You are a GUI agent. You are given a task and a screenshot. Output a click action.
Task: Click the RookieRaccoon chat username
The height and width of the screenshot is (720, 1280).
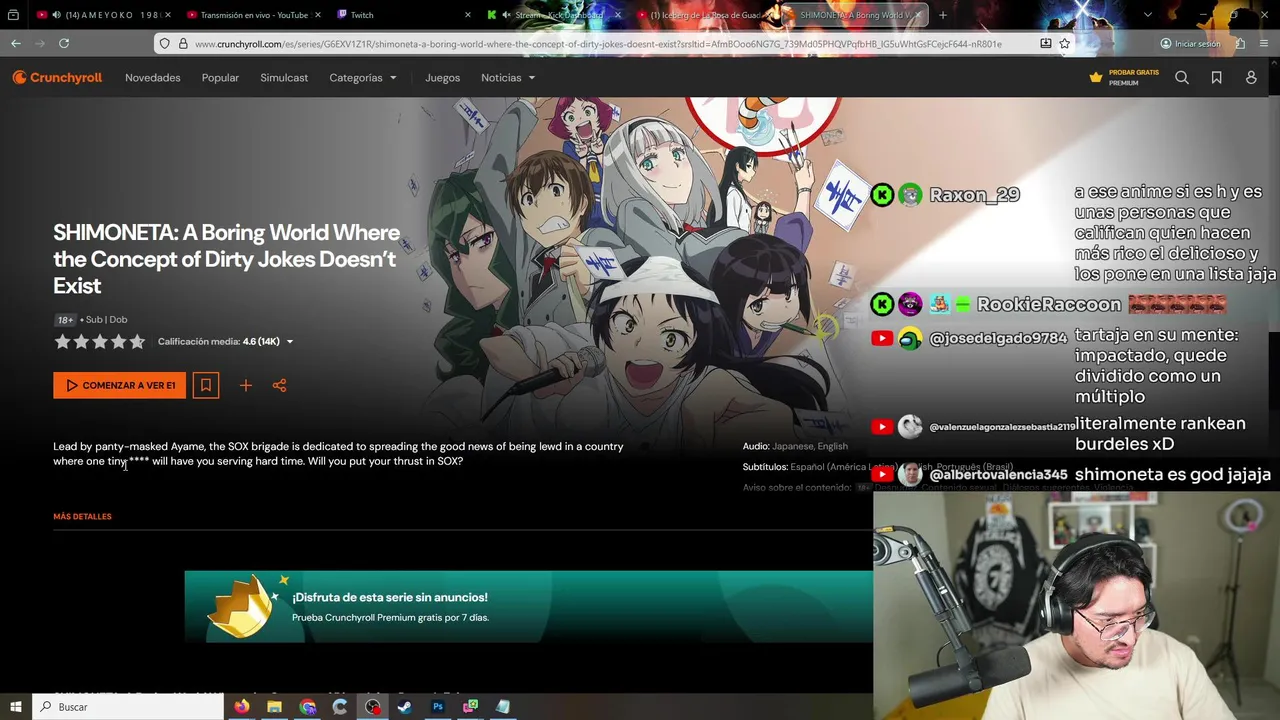coord(1048,304)
